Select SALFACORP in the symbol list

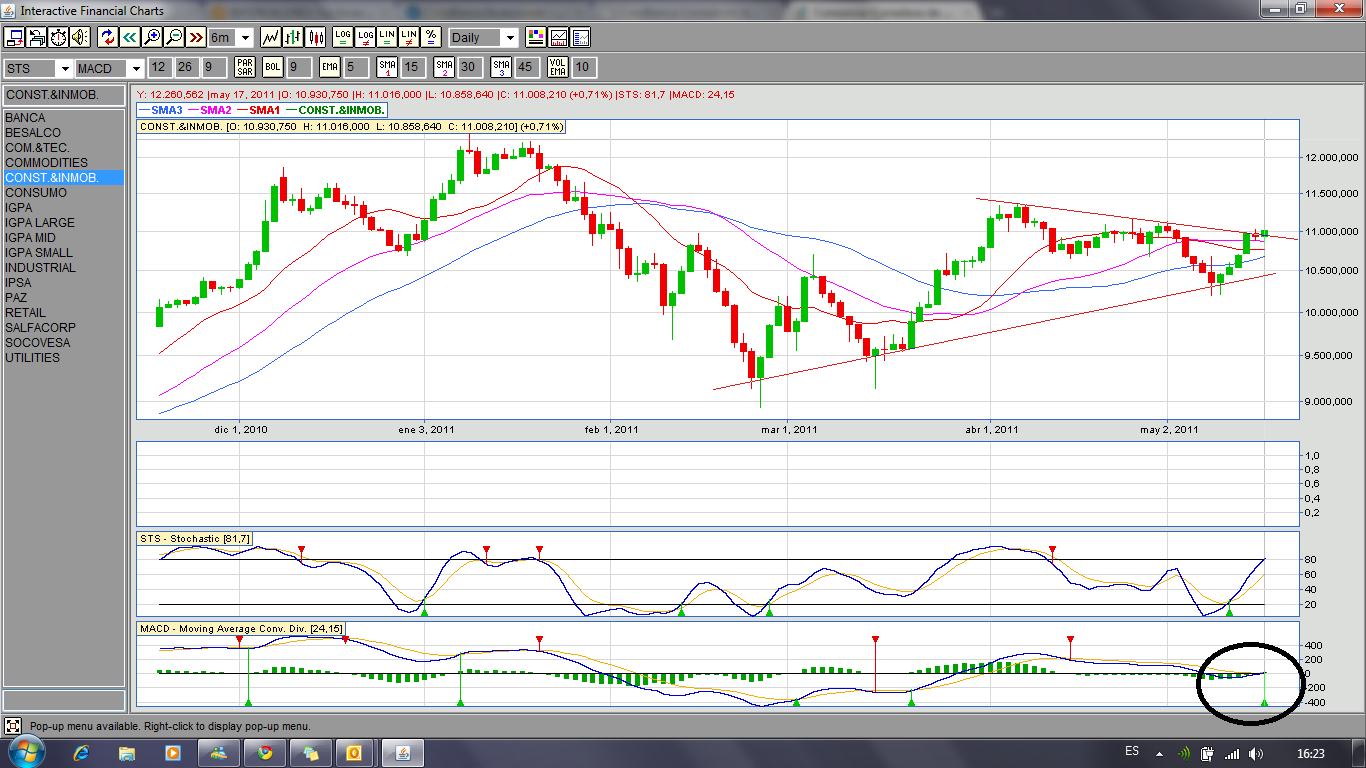click(x=40, y=328)
